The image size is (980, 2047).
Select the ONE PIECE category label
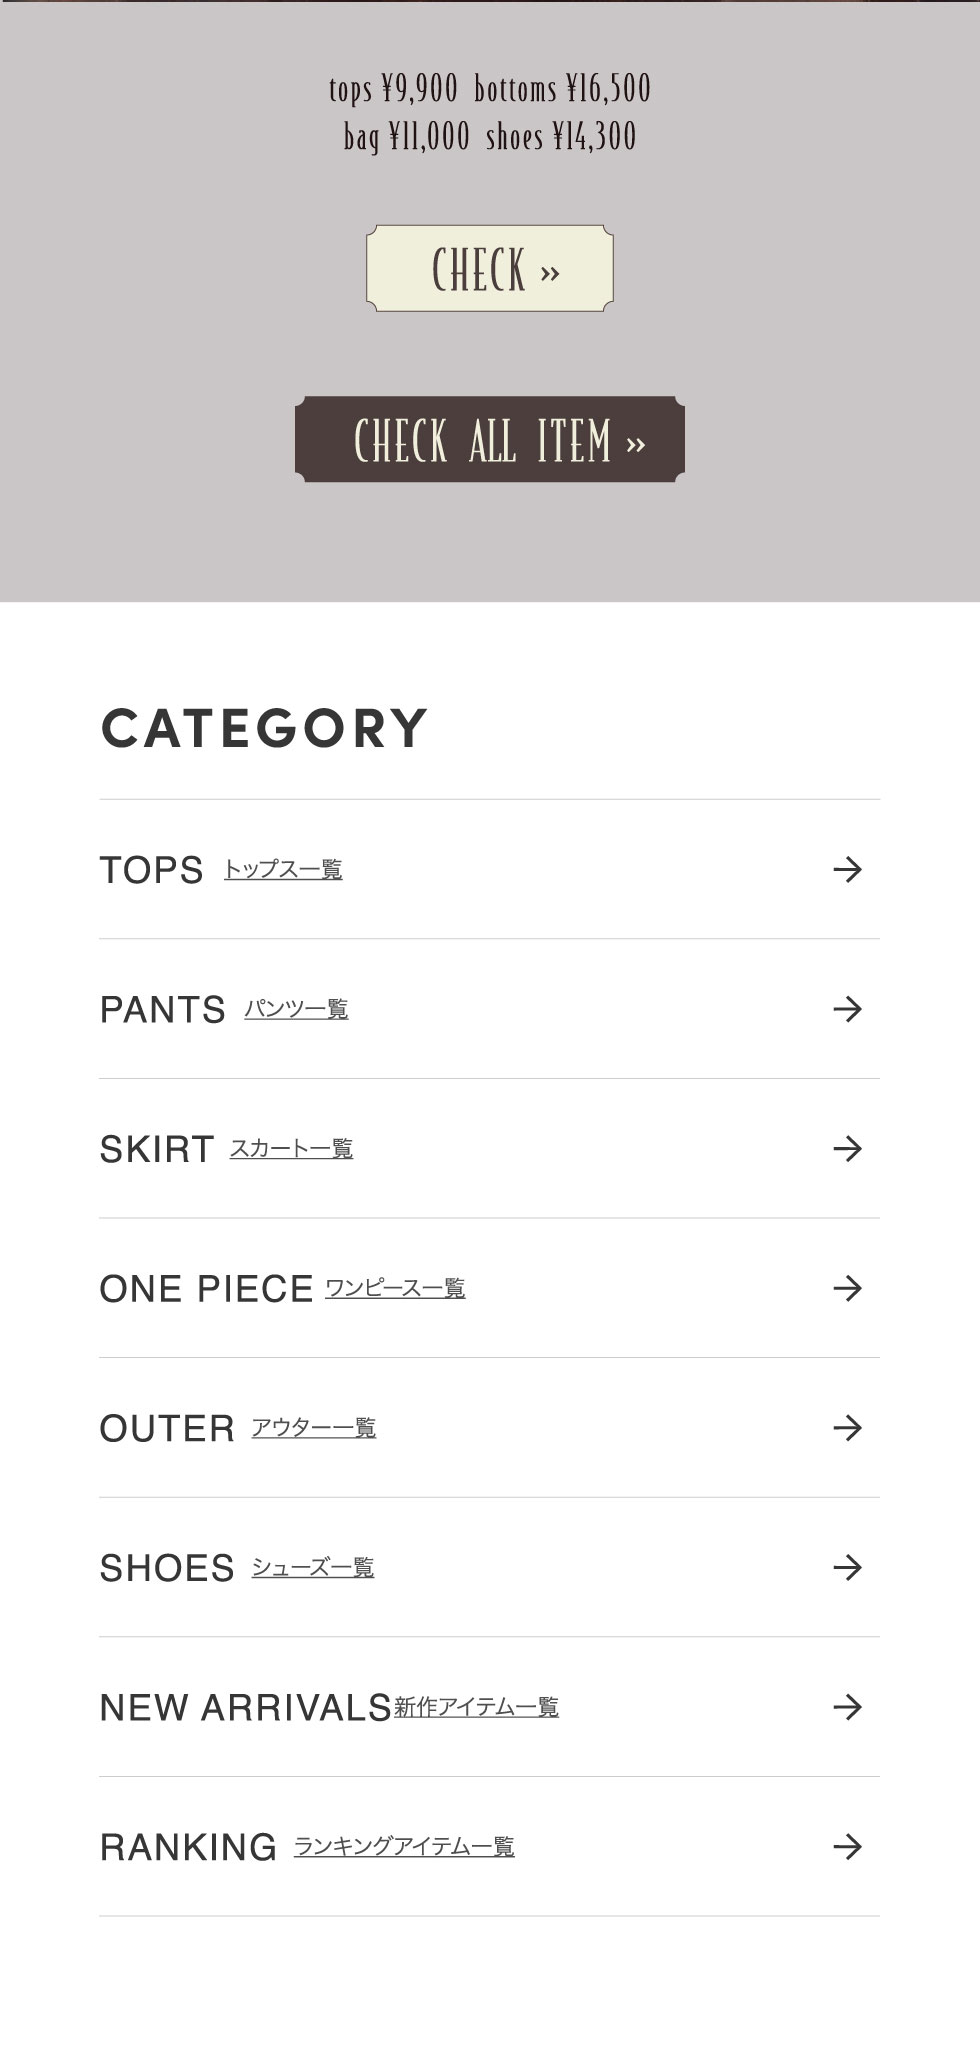tap(206, 1289)
